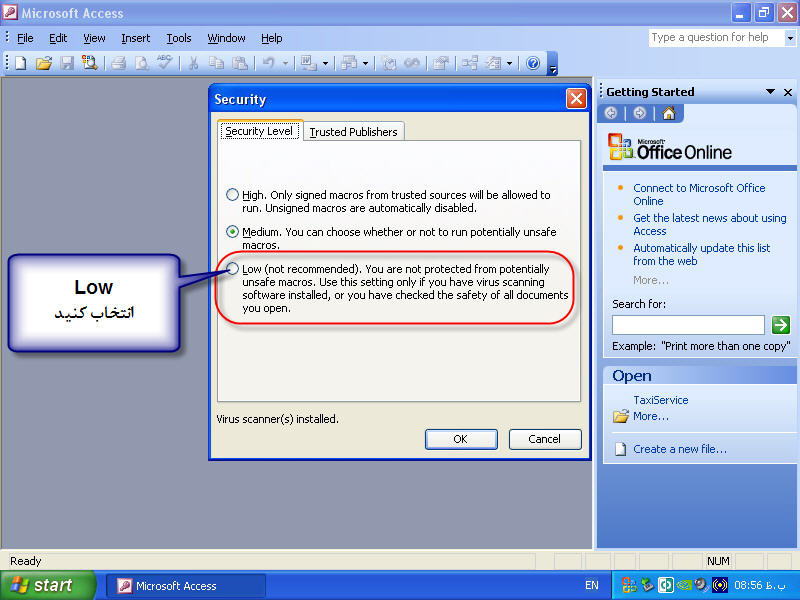This screenshot has height=600, width=800.
Task: Select the Security Level tab
Action: point(259,131)
